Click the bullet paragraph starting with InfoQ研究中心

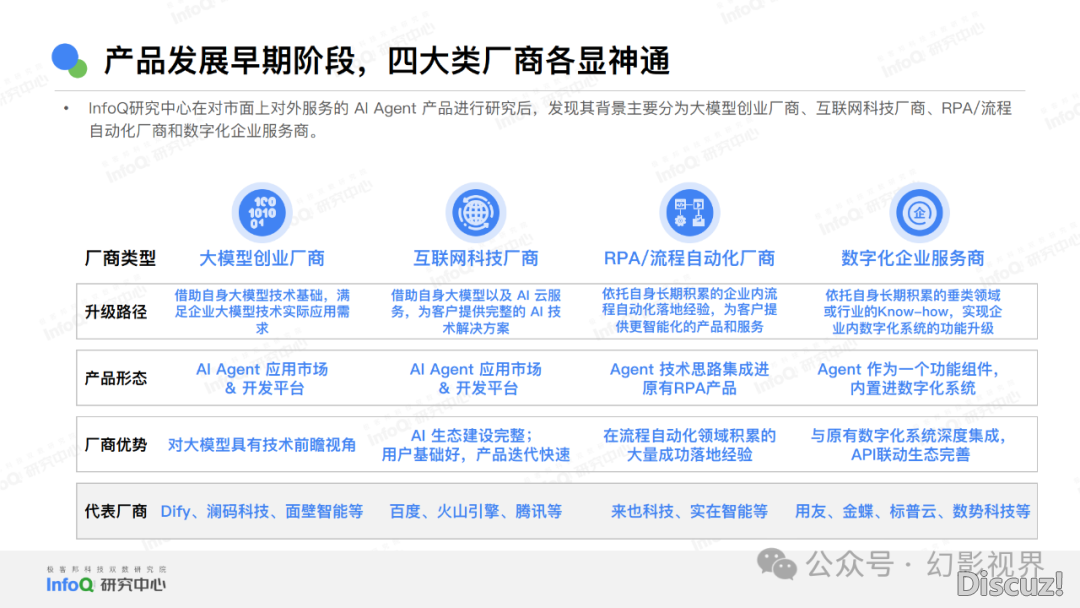pyautogui.click(x=550, y=119)
